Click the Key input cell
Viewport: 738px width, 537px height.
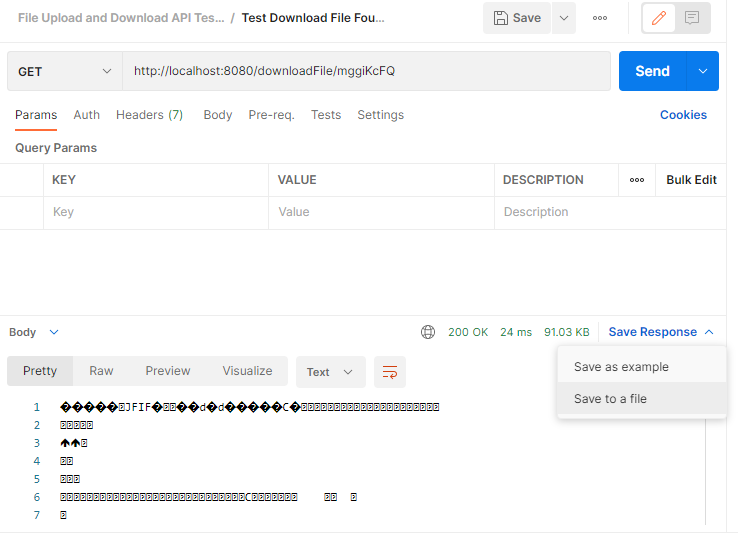coord(156,212)
